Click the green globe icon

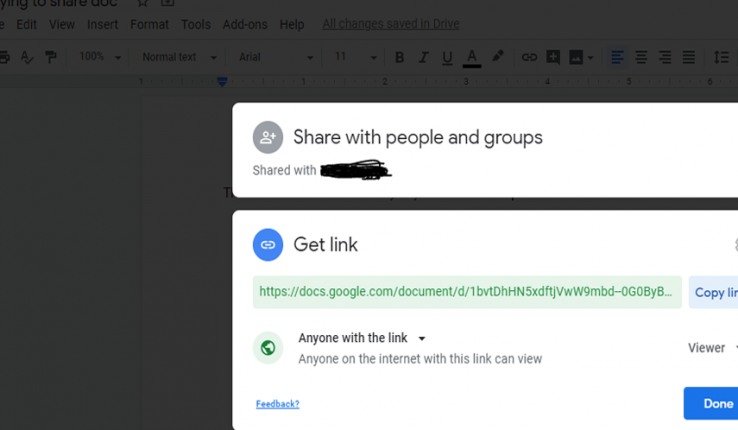pyautogui.click(x=268, y=348)
